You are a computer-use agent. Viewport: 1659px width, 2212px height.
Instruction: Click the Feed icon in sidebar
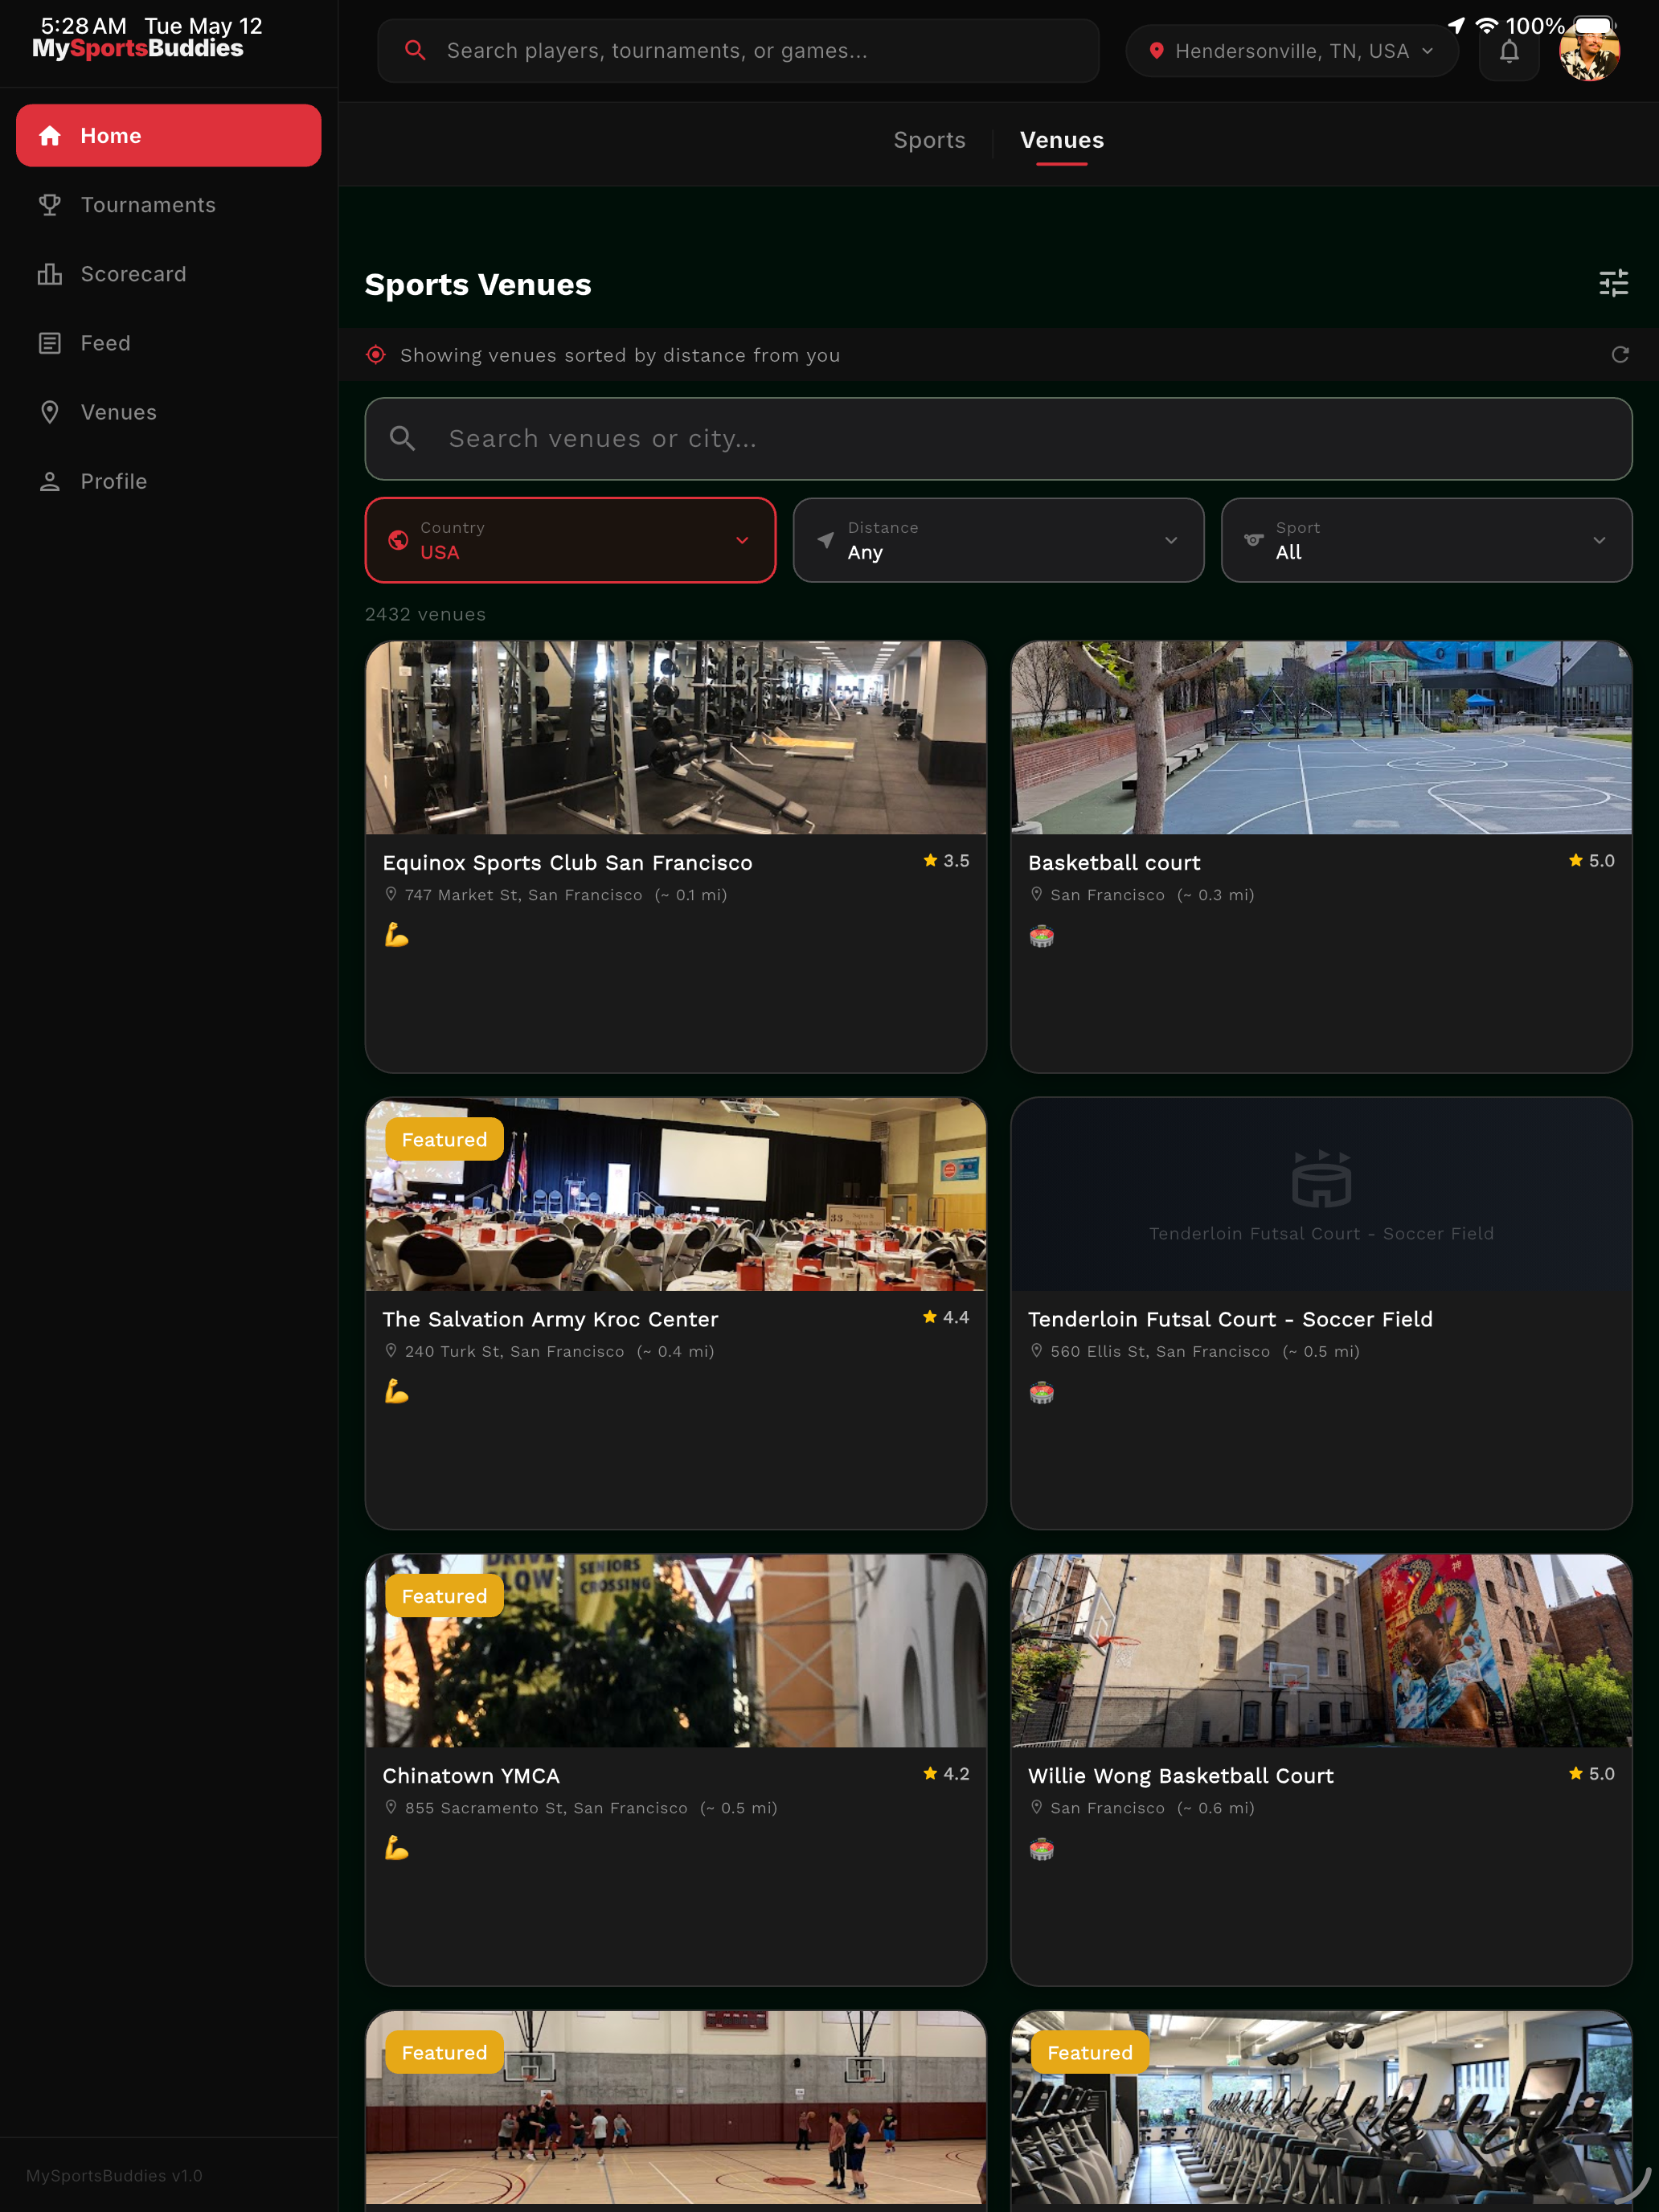pos(49,343)
